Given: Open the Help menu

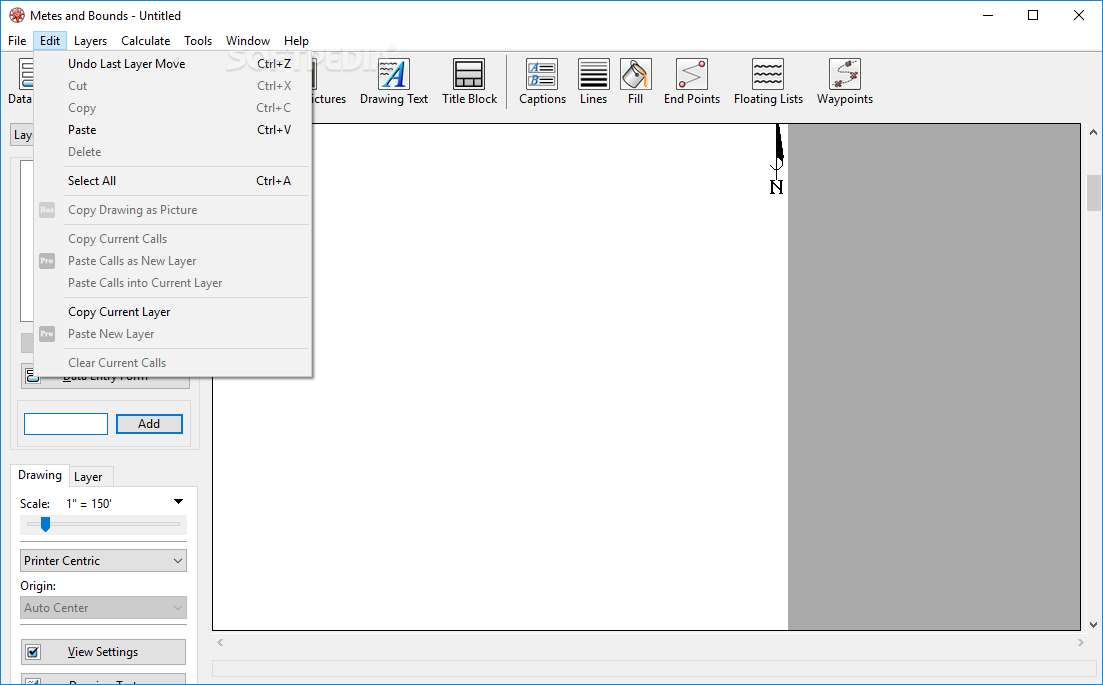Looking at the screenshot, I should 296,41.
